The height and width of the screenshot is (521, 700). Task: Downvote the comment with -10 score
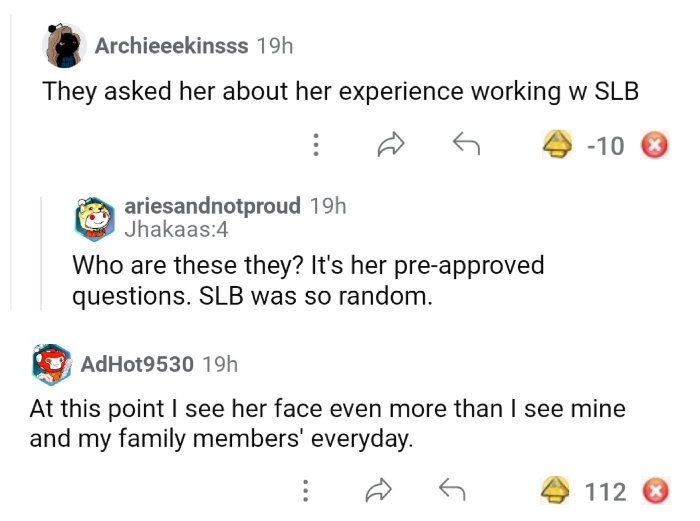654,146
